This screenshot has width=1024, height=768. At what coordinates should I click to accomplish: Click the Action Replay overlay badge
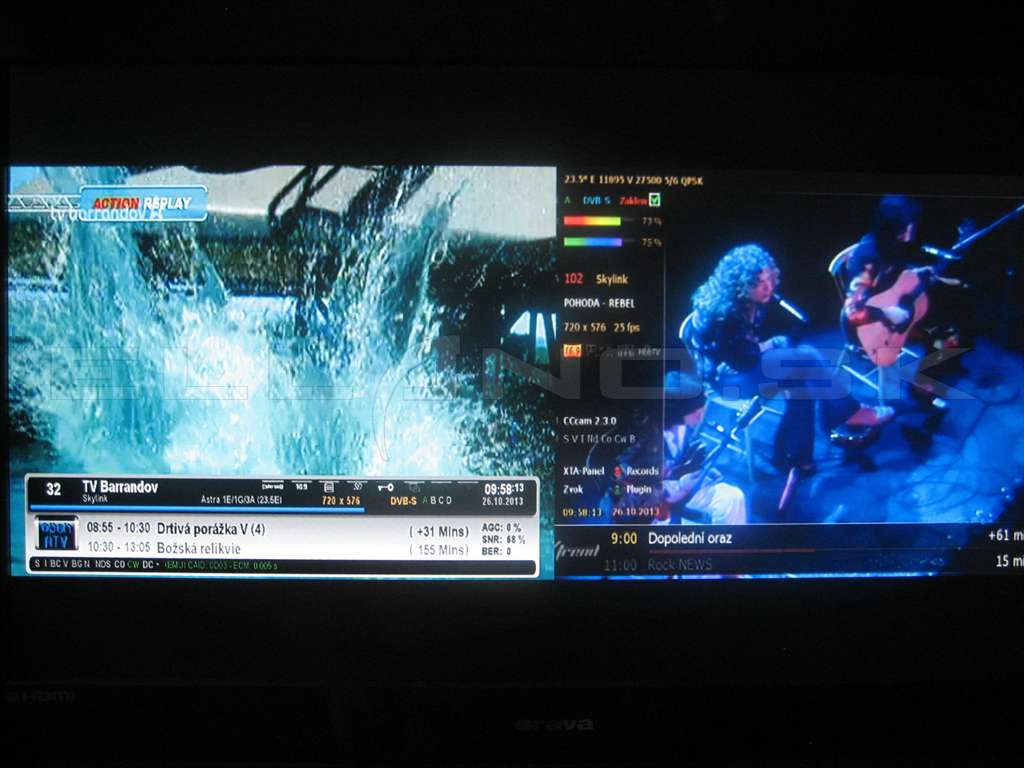tap(143, 203)
